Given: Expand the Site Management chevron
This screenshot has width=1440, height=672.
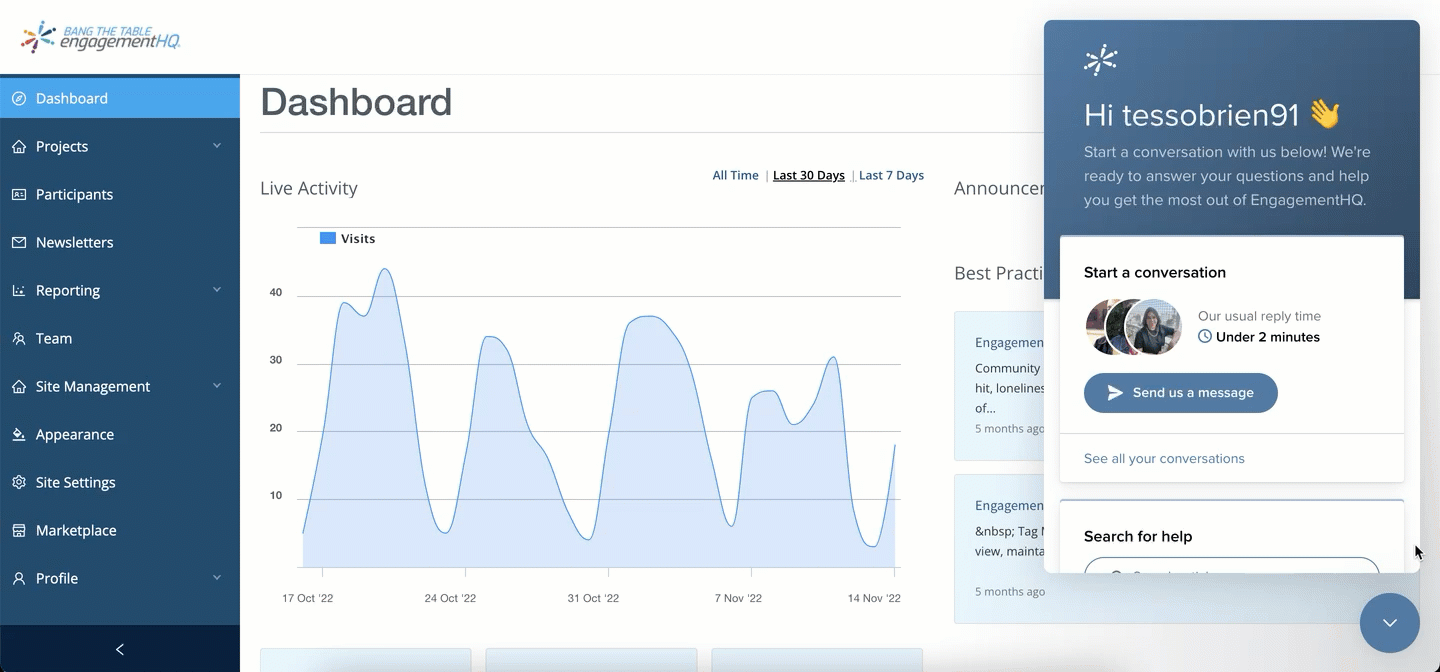Looking at the screenshot, I should [x=217, y=386].
